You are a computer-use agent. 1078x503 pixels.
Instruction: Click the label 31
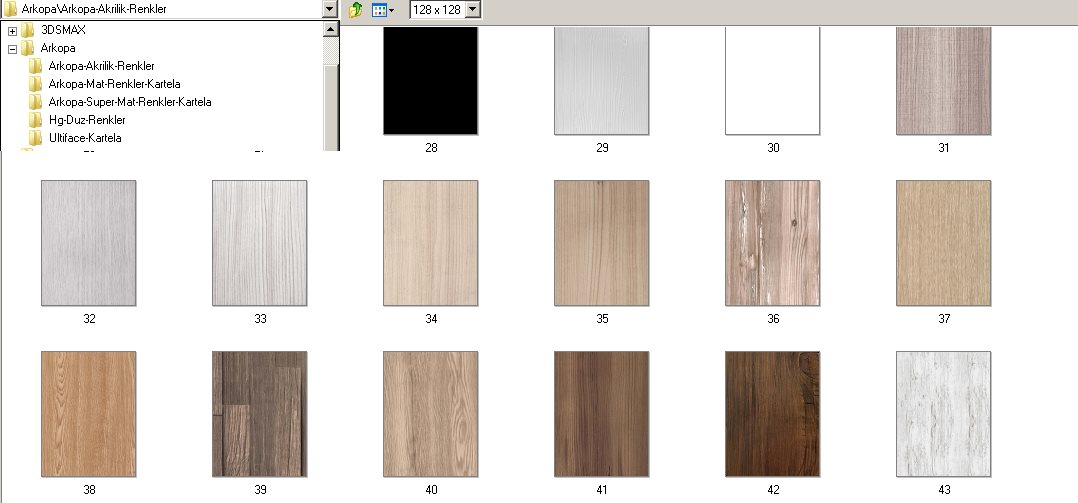click(944, 148)
